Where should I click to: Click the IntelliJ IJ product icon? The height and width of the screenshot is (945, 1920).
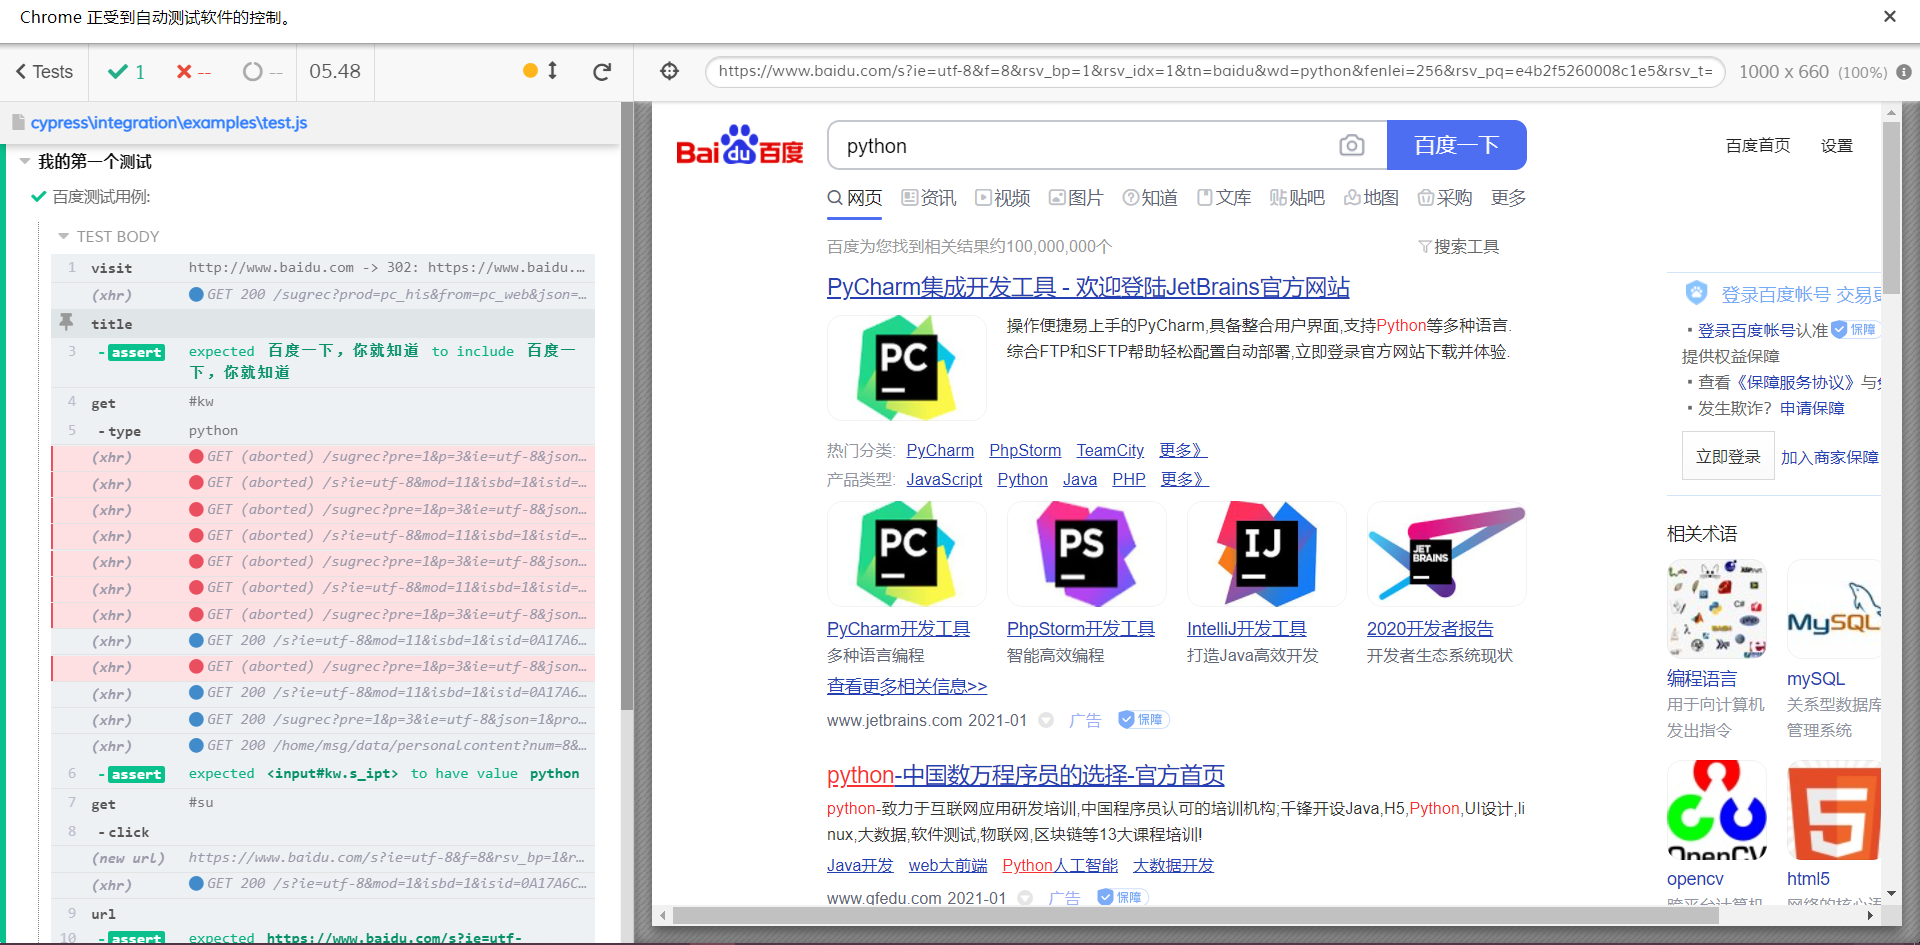click(x=1266, y=554)
